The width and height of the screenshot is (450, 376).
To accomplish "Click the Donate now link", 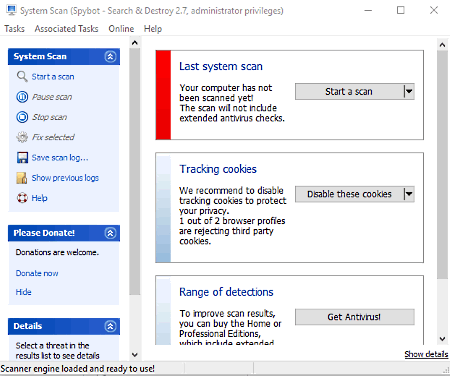I will 37,273.
